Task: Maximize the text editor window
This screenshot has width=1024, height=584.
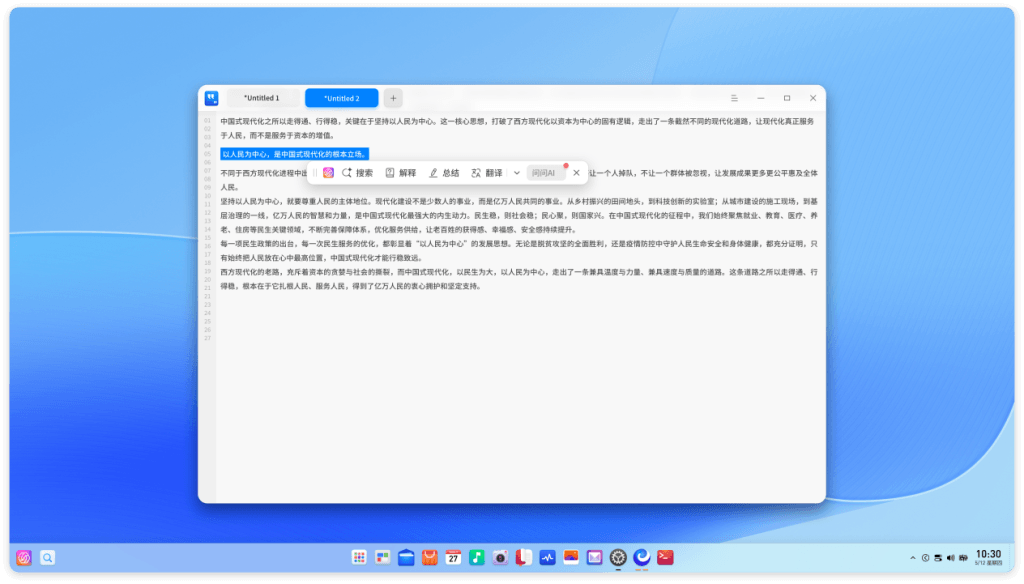Action: (787, 98)
